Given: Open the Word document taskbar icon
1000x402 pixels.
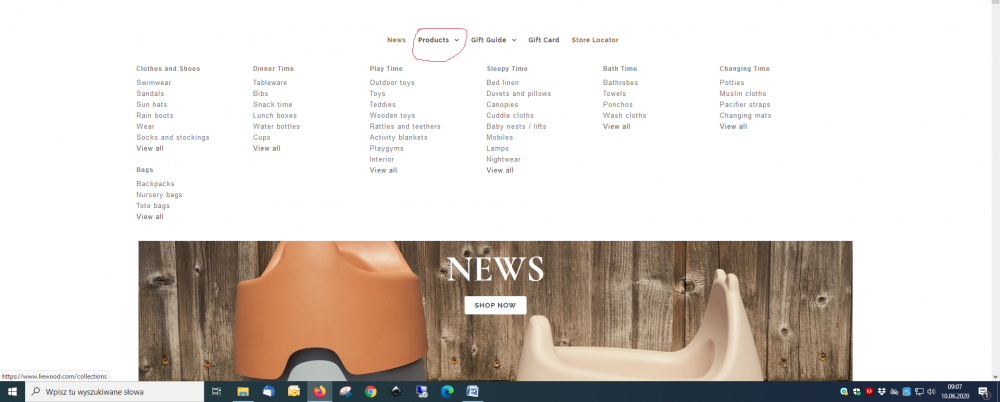Looking at the screenshot, I should click(473, 392).
